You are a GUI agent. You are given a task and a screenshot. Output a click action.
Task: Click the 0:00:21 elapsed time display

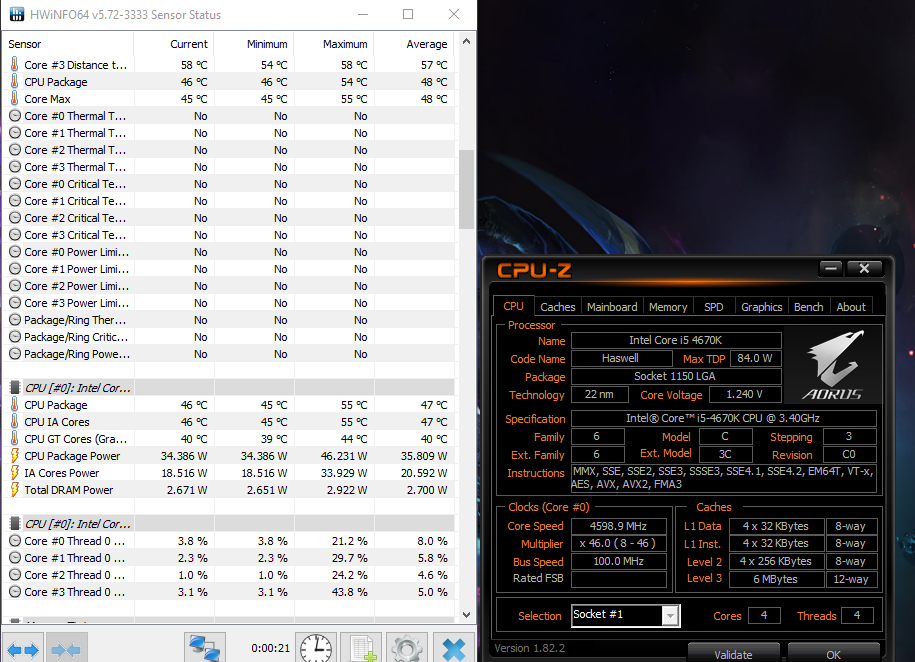point(270,648)
